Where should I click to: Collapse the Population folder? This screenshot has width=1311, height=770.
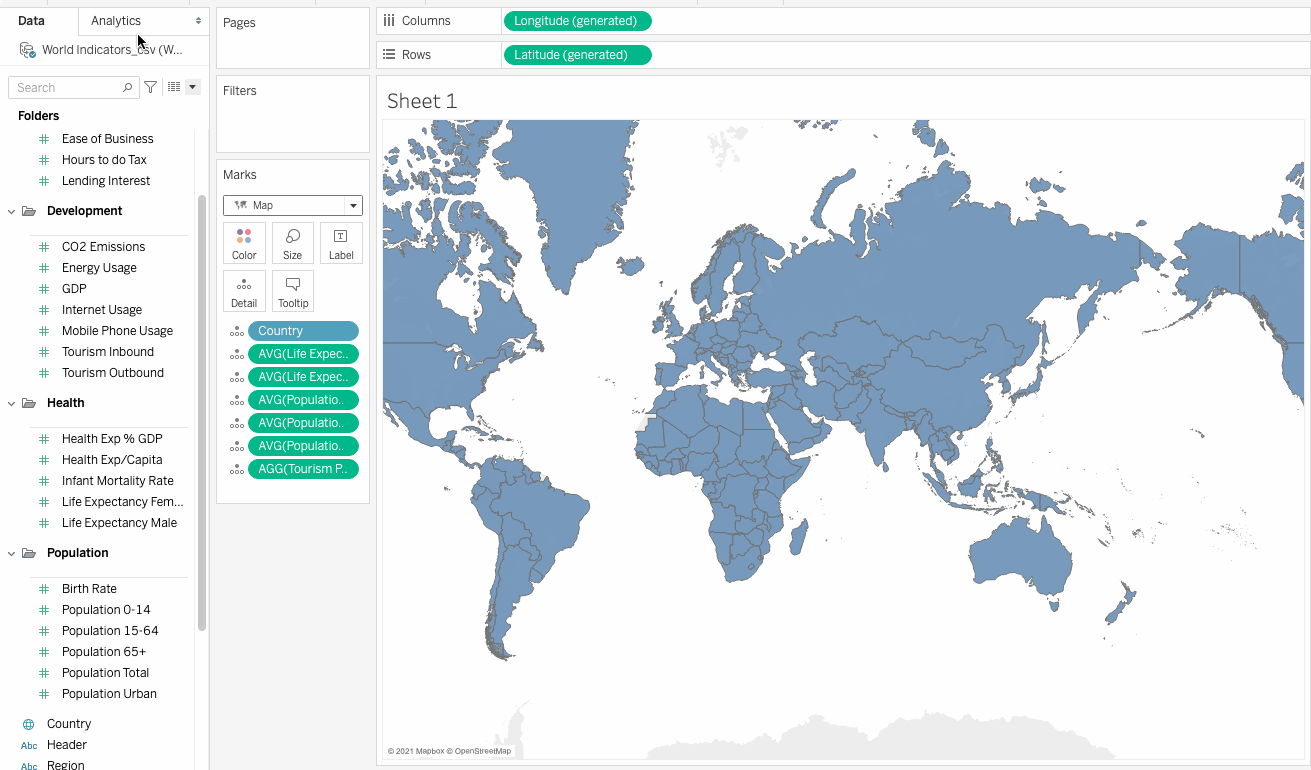pyautogui.click(x=11, y=553)
